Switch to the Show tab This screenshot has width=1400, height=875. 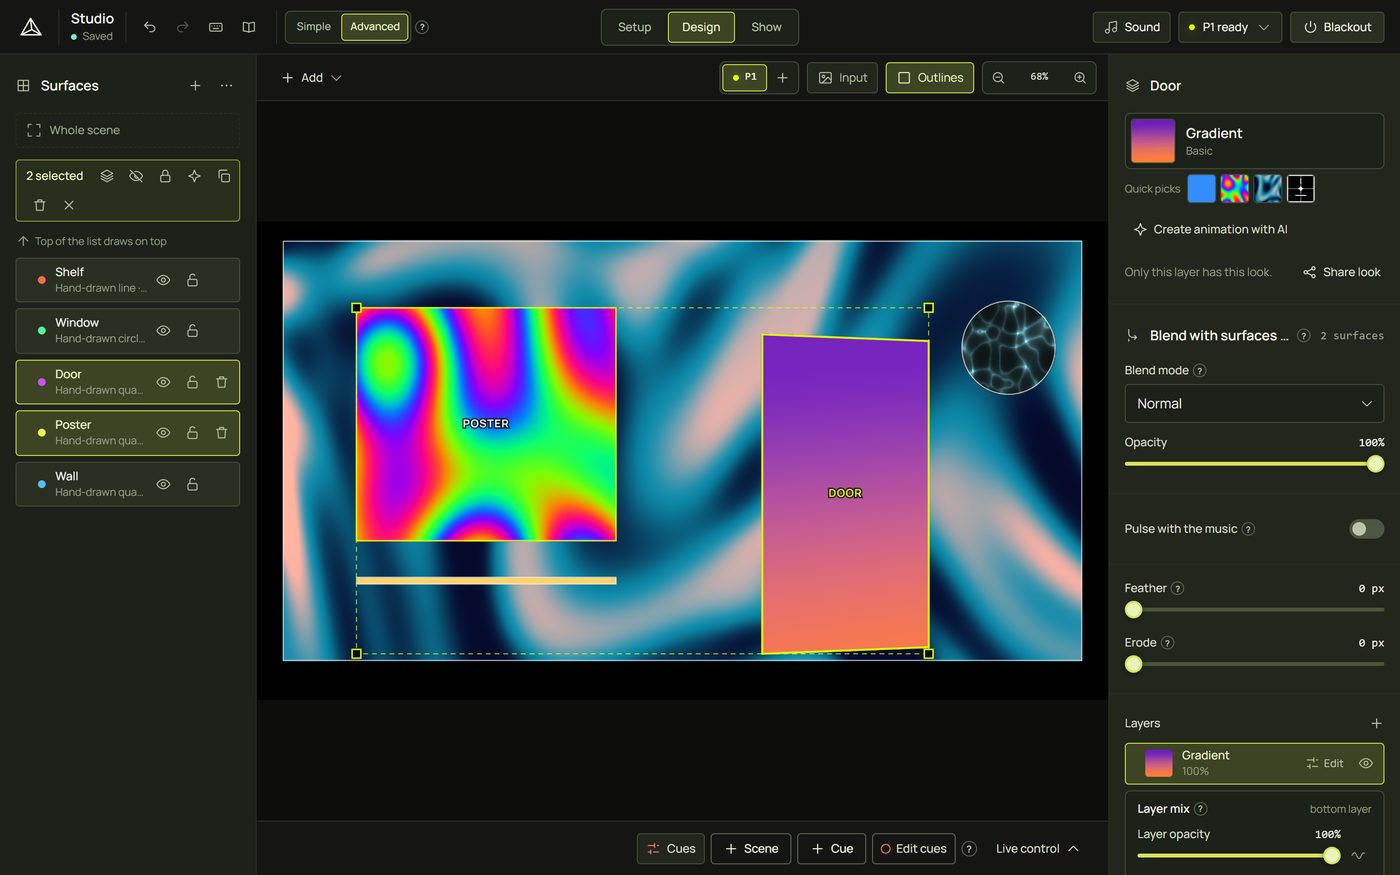pos(766,27)
